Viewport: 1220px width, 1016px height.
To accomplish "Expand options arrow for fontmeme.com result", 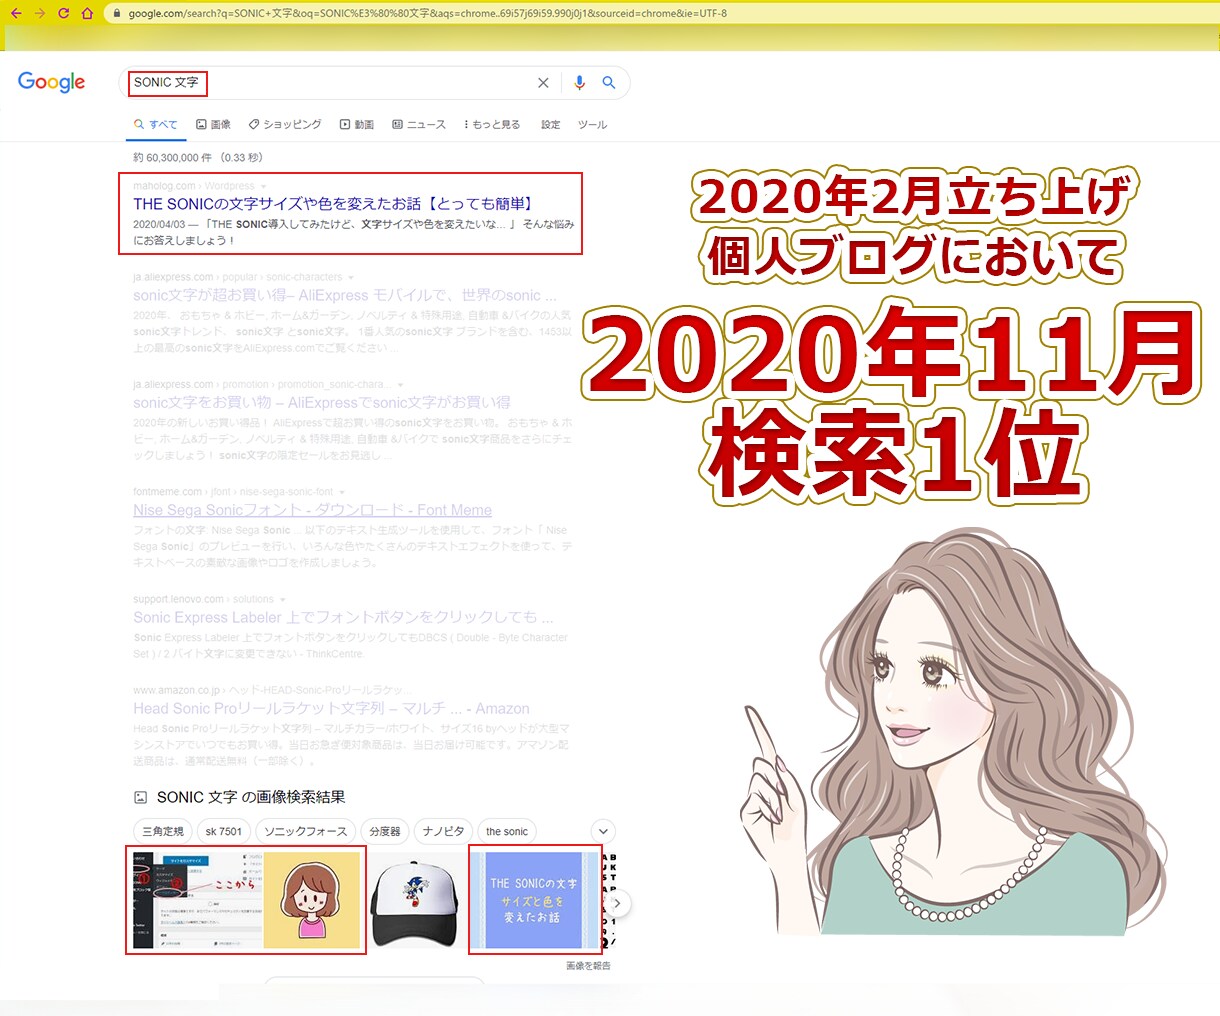I will [x=342, y=492].
